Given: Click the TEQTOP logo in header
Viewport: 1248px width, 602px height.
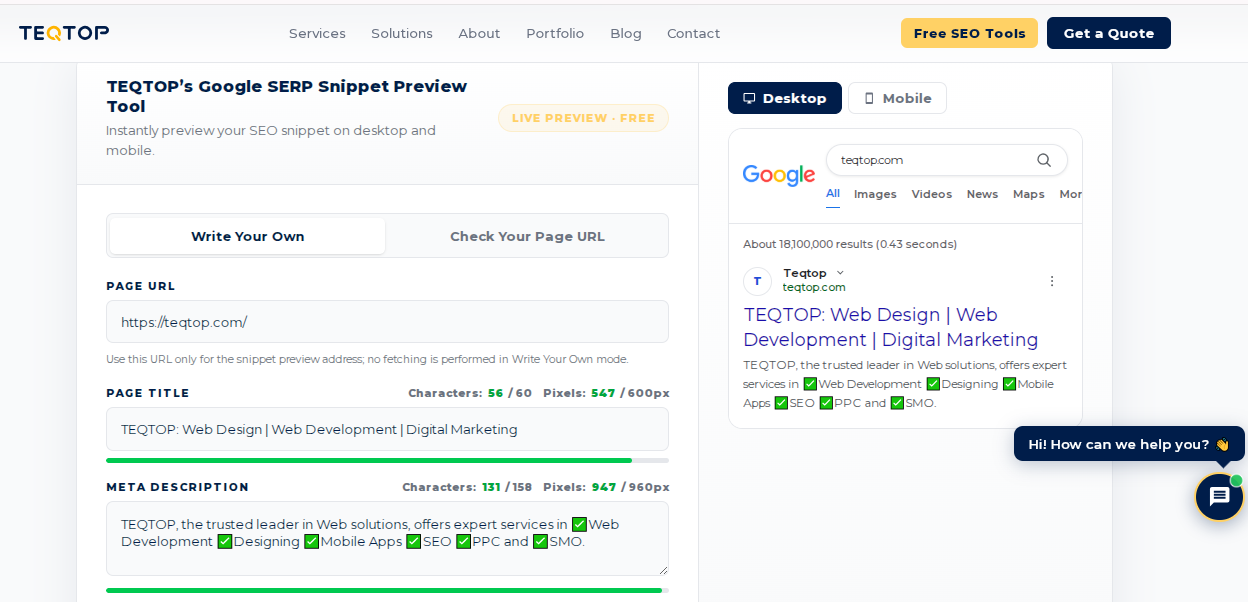Looking at the screenshot, I should pyautogui.click(x=64, y=33).
